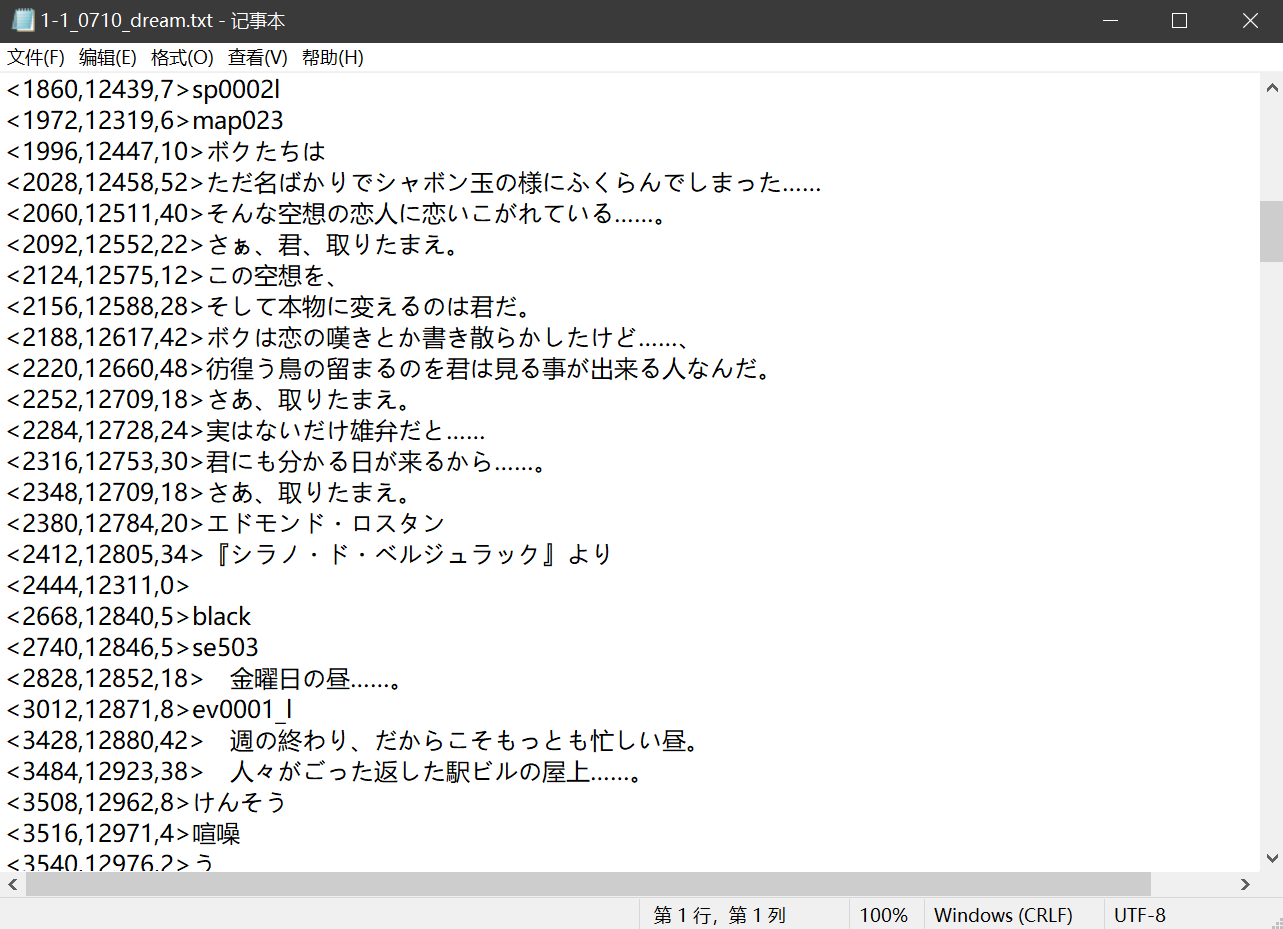Click the horizontal scrollbar thumb
This screenshot has width=1283, height=929.
[588, 884]
